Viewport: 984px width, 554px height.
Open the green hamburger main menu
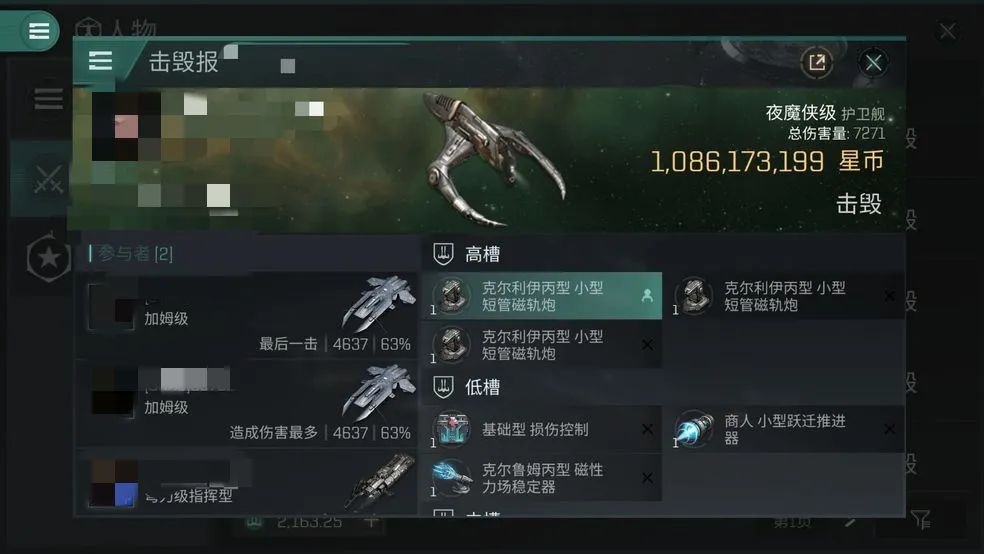pos(38,30)
